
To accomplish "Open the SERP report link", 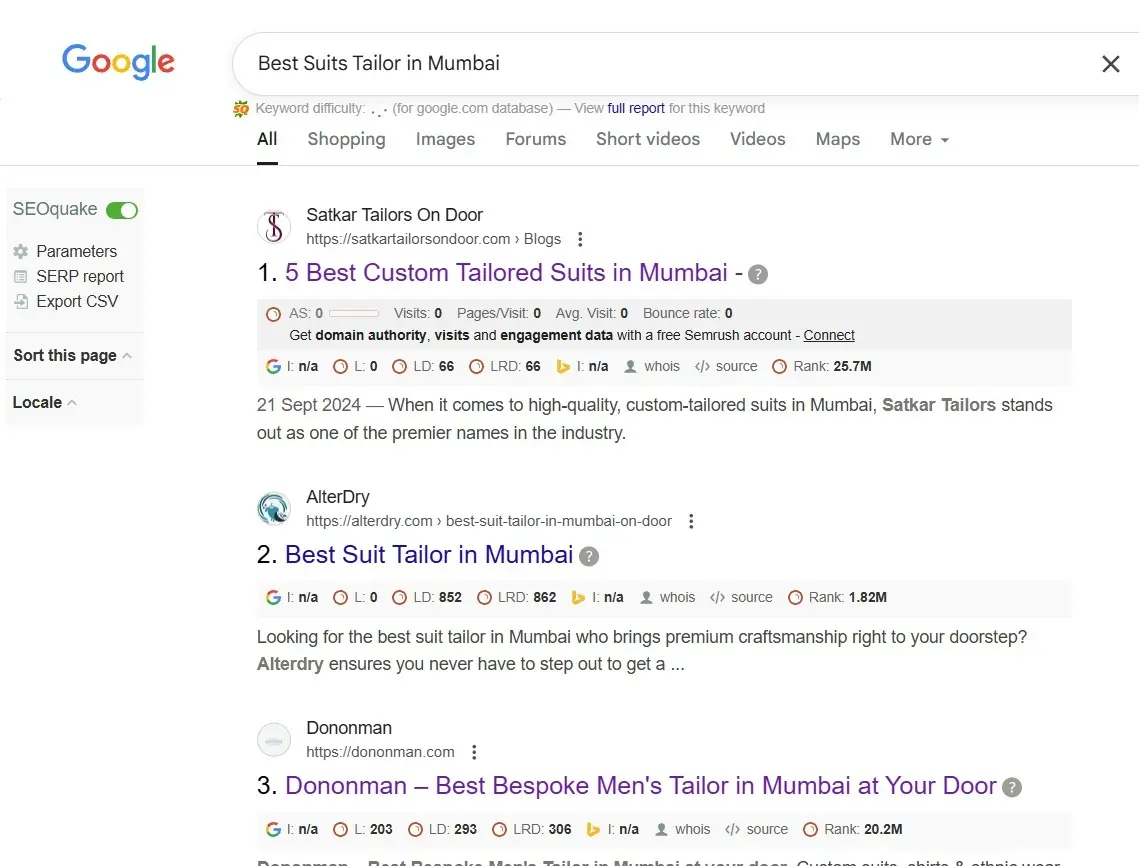I will (80, 277).
